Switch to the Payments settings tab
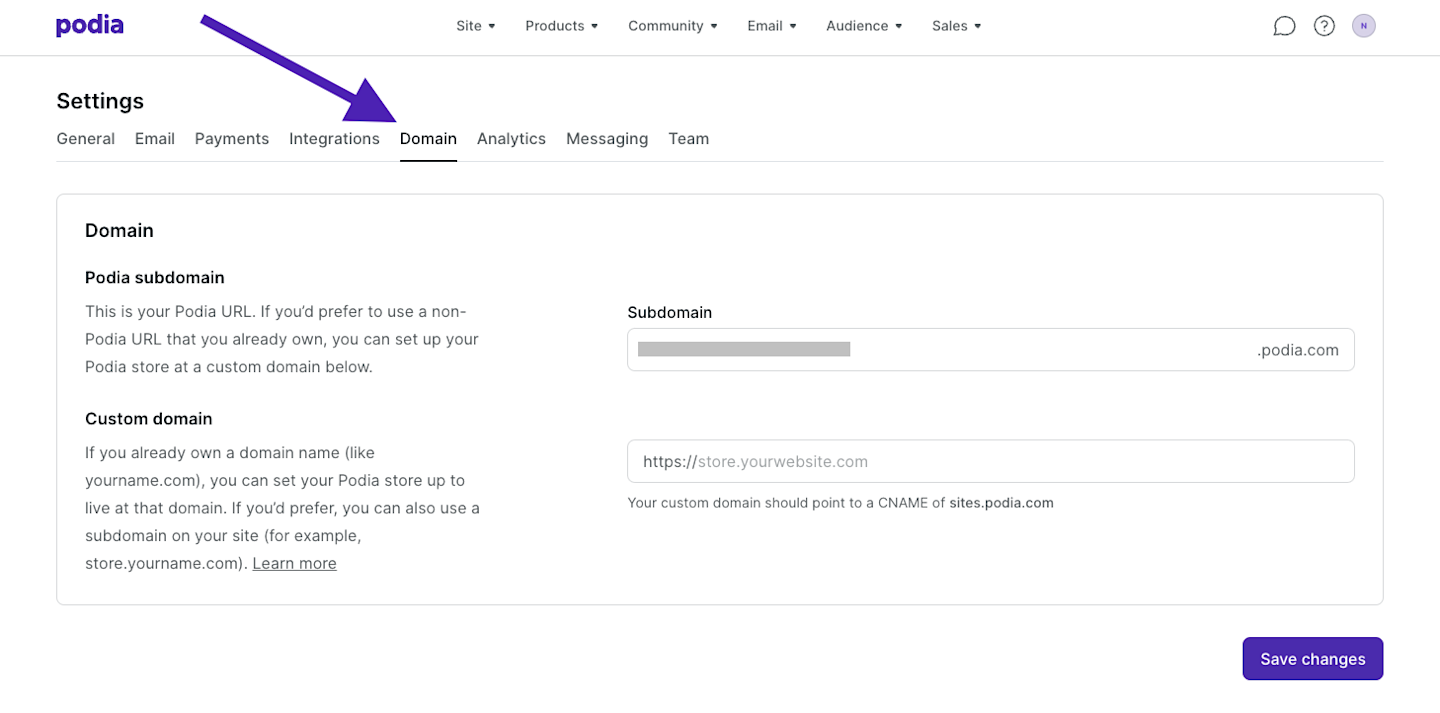The image size is (1440, 713). (x=232, y=139)
